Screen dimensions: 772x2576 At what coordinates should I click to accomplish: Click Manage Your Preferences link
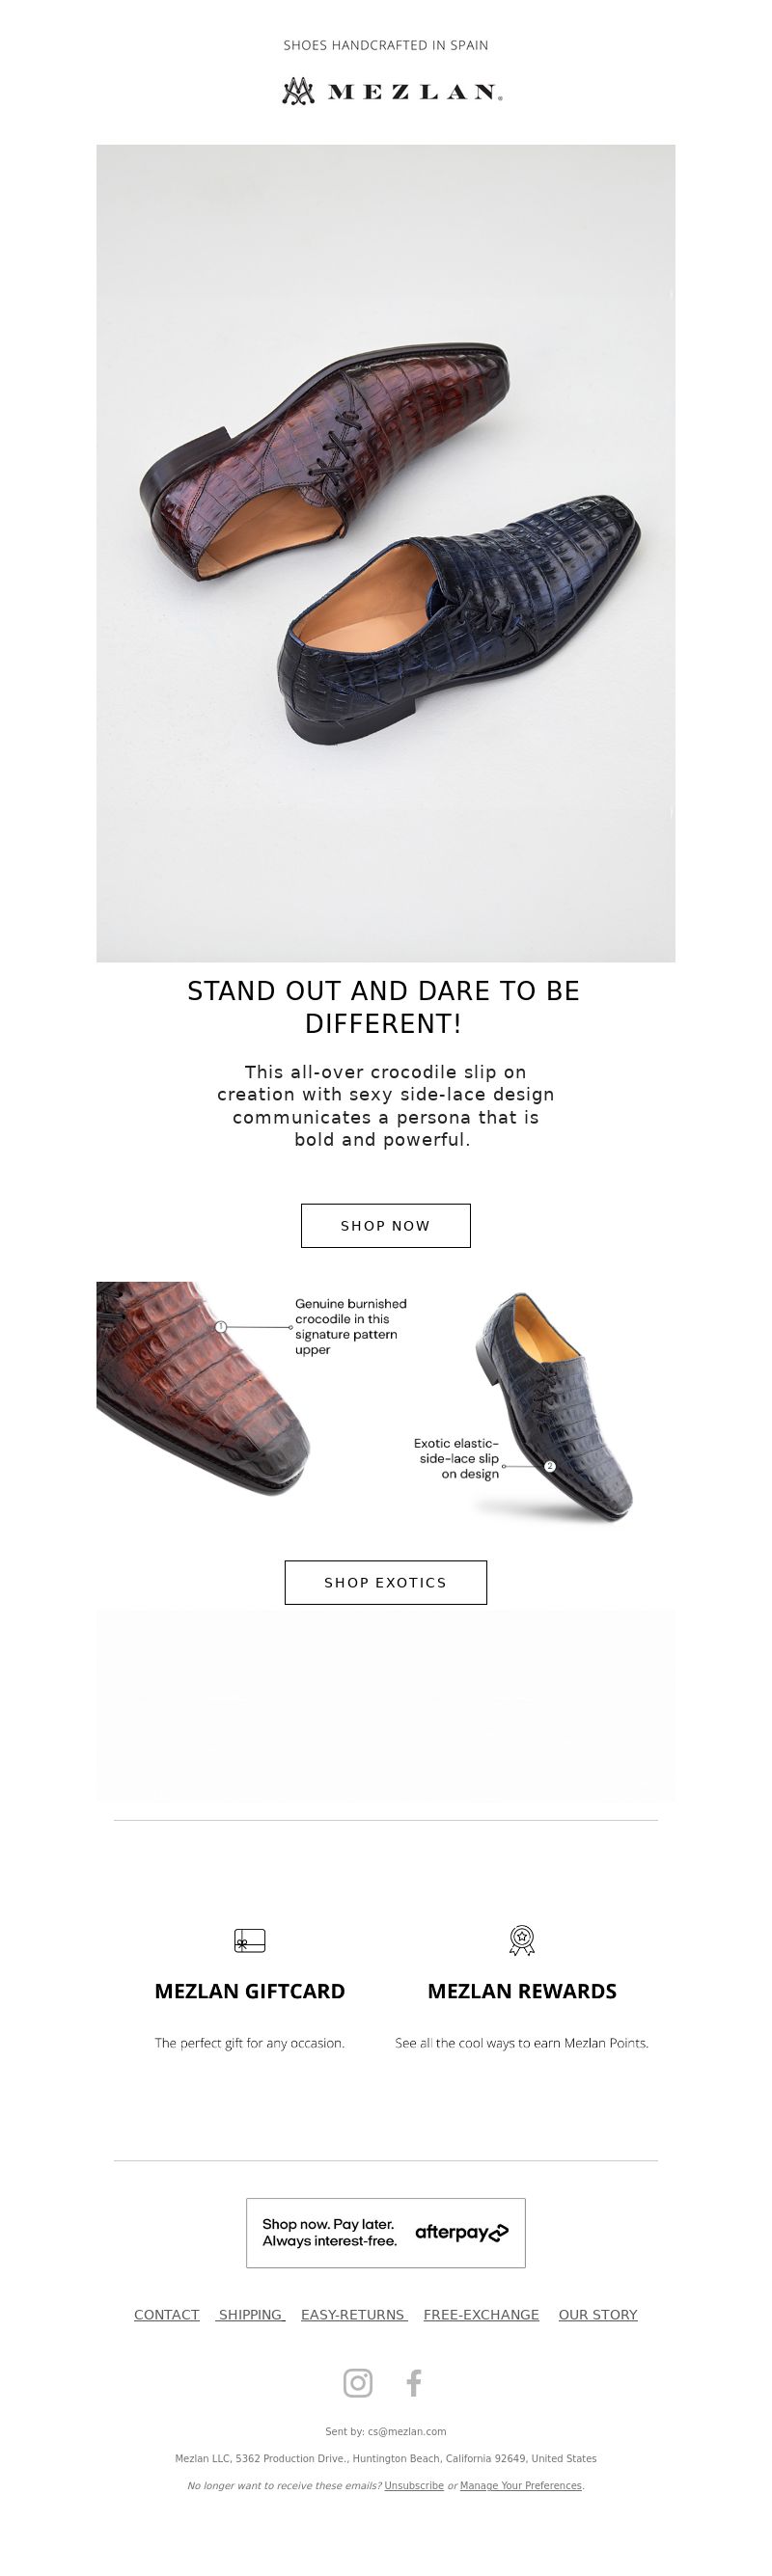[521, 2485]
